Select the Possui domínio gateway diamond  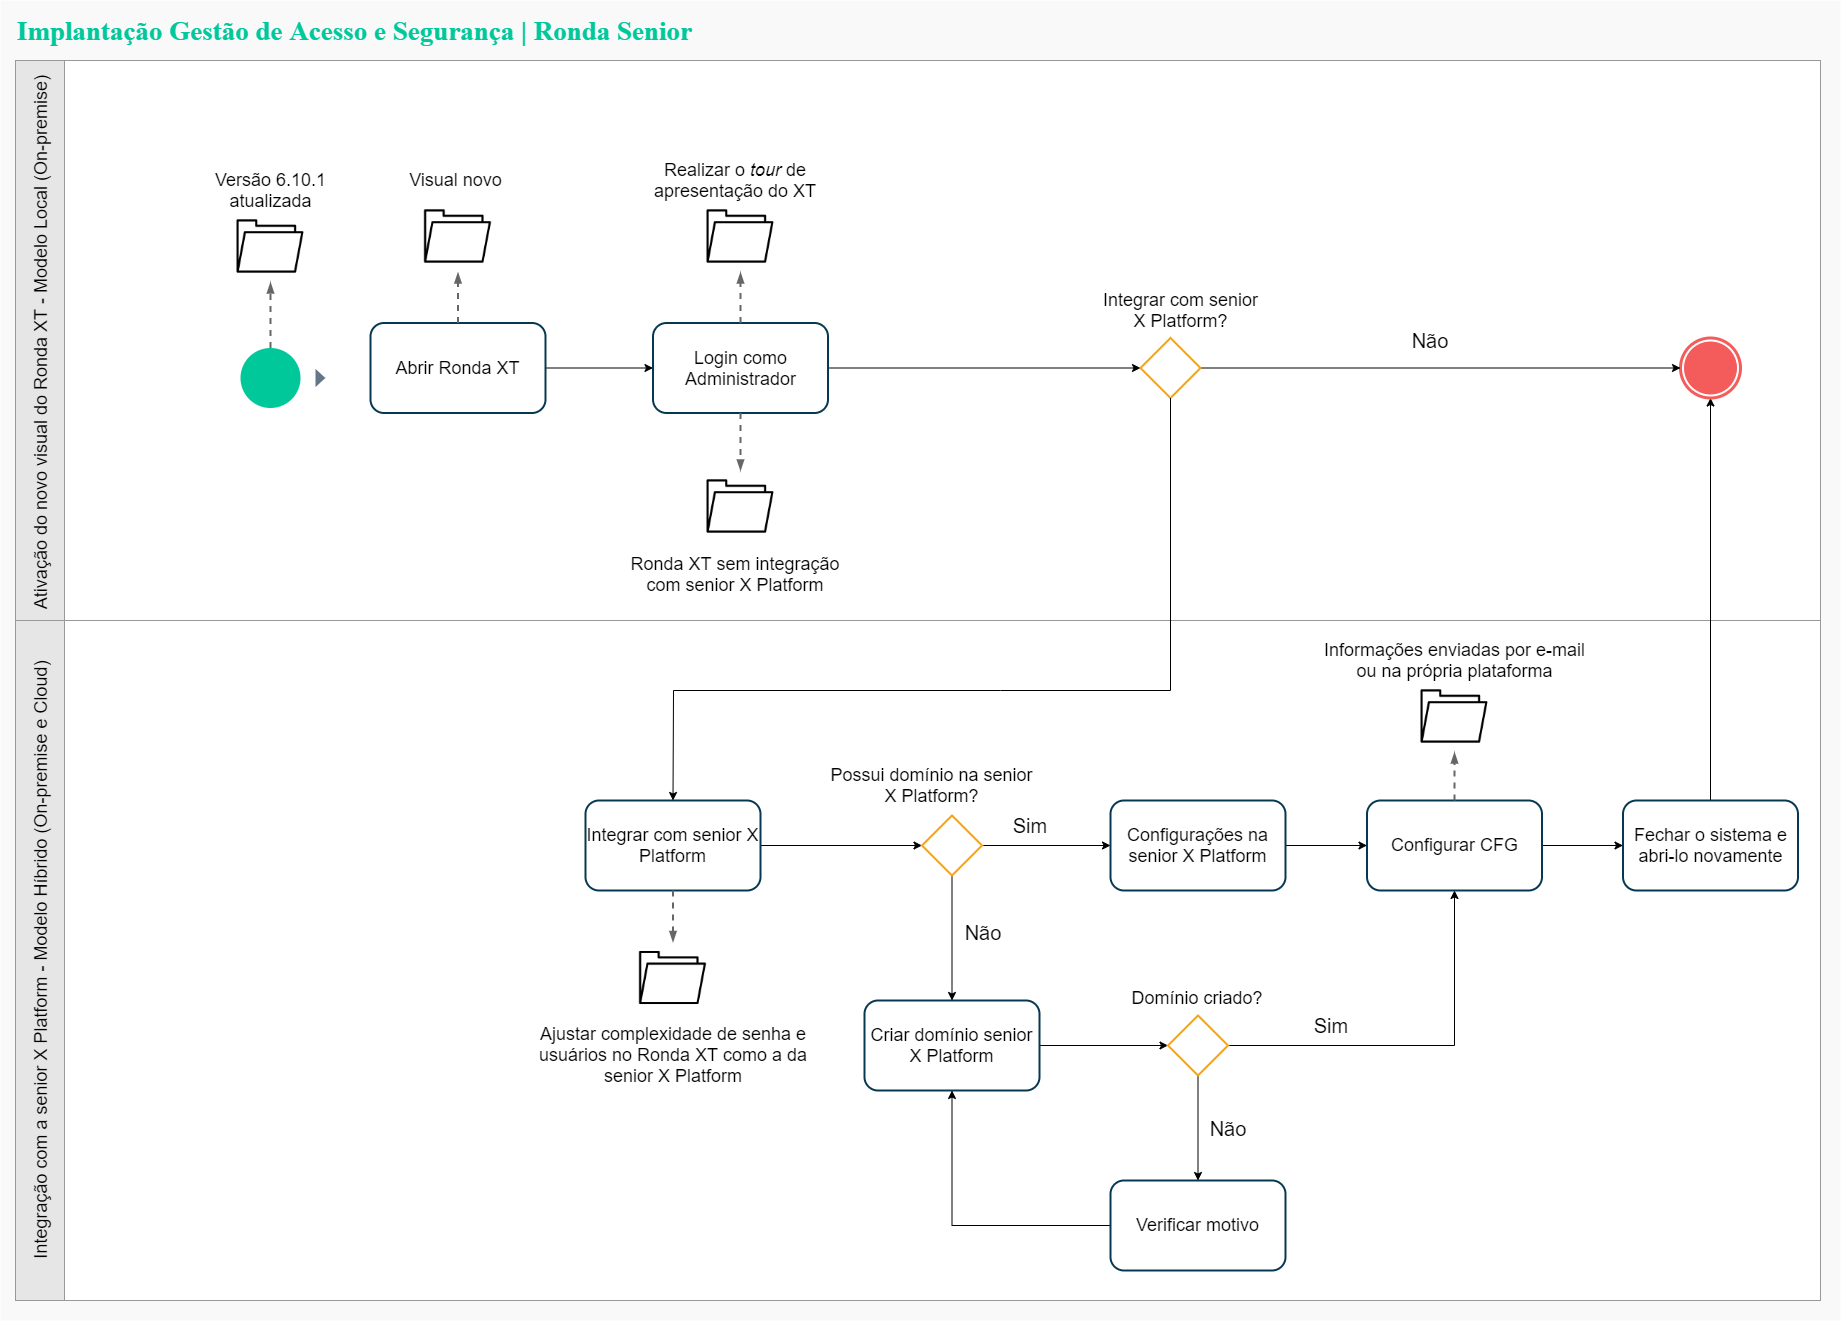click(952, 845)
